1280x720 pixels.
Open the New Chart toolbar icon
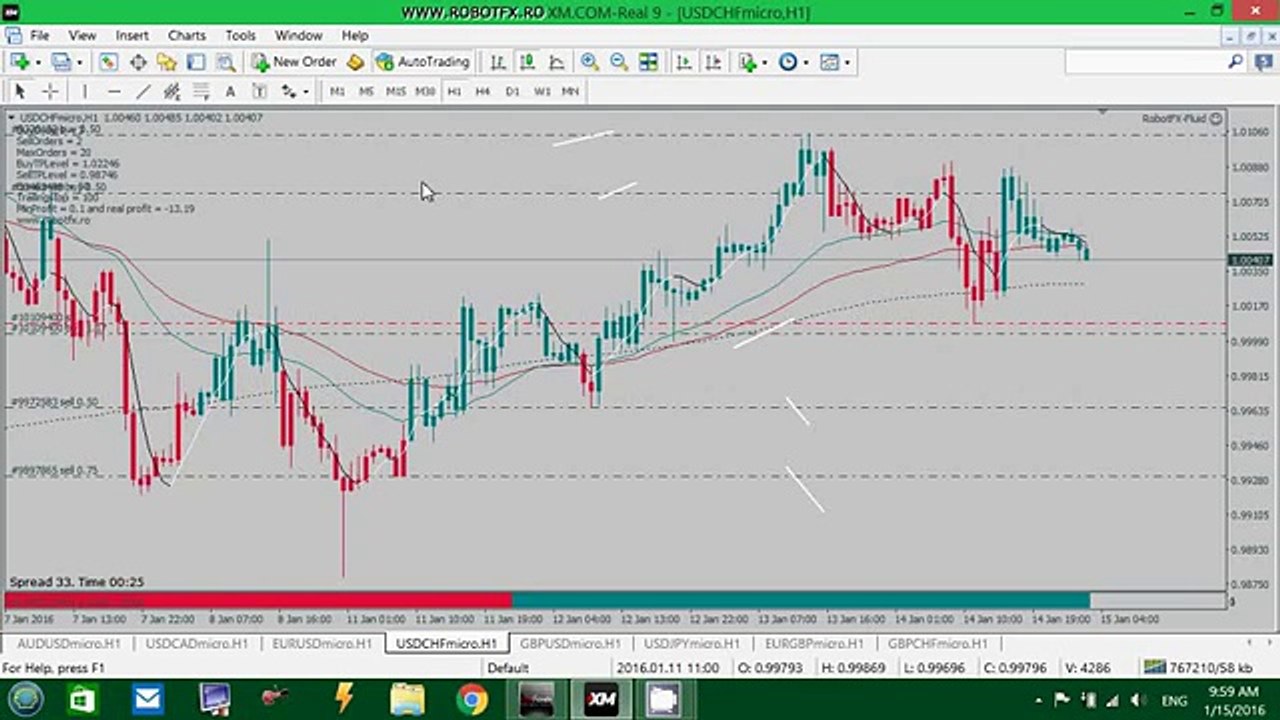pos(20,62)
